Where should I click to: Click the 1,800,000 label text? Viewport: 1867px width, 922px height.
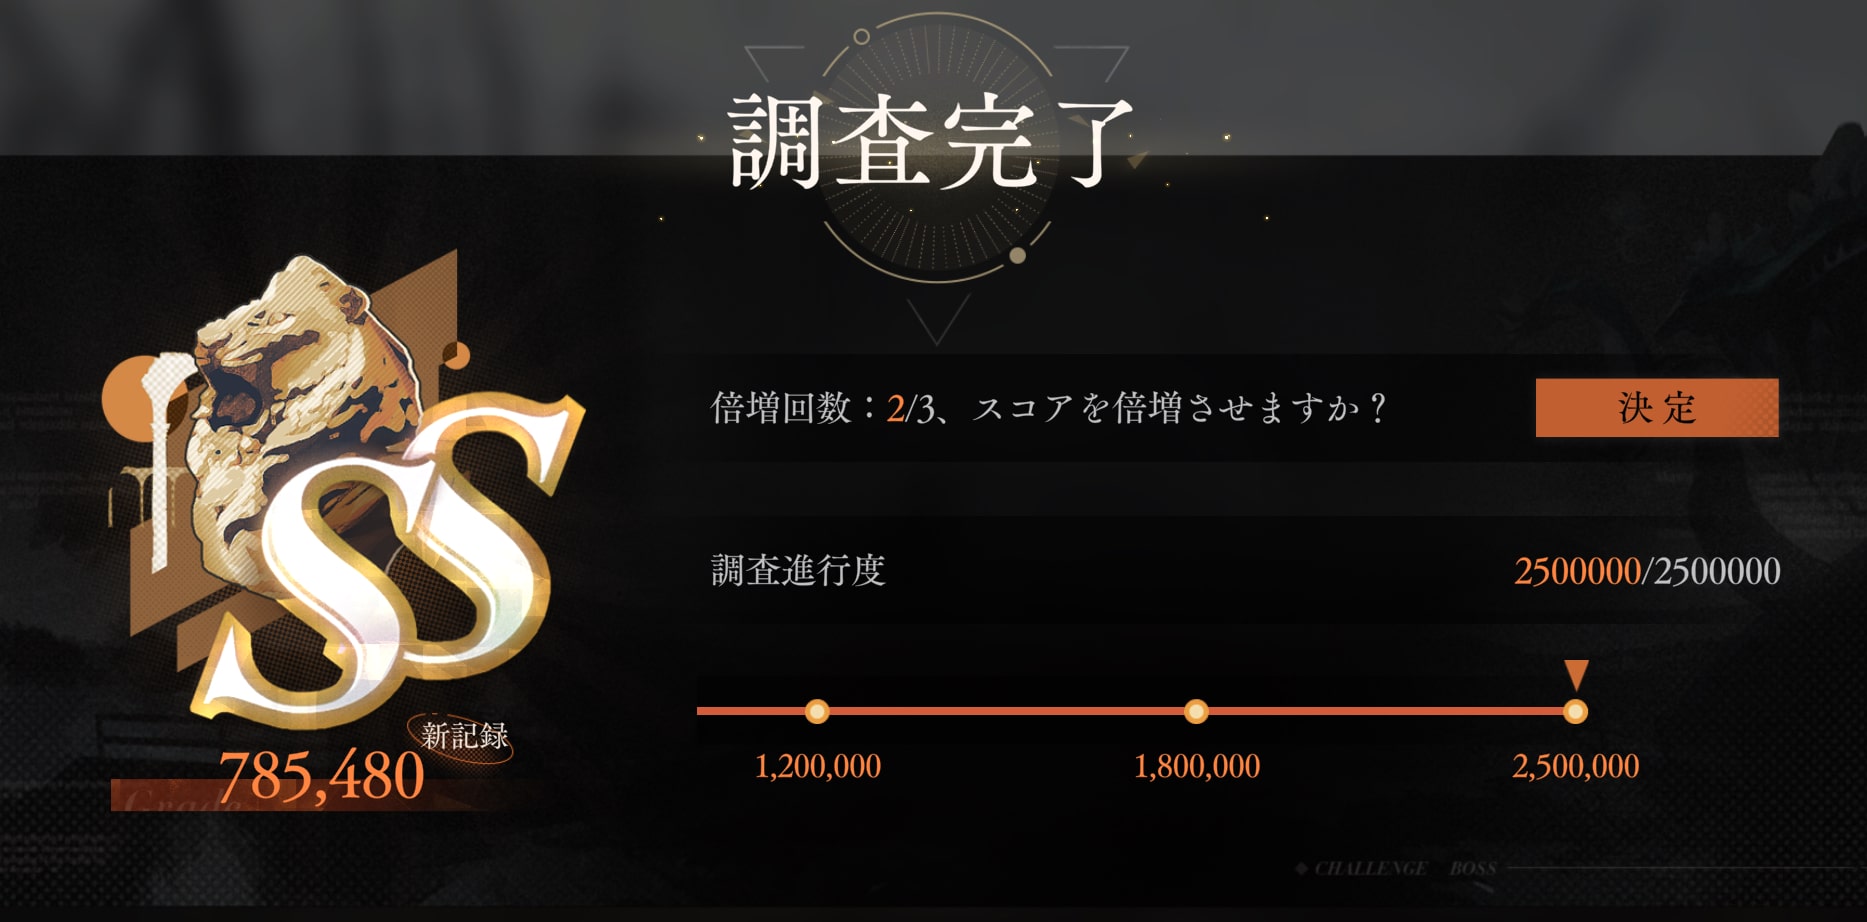(x=1197, y=767)
